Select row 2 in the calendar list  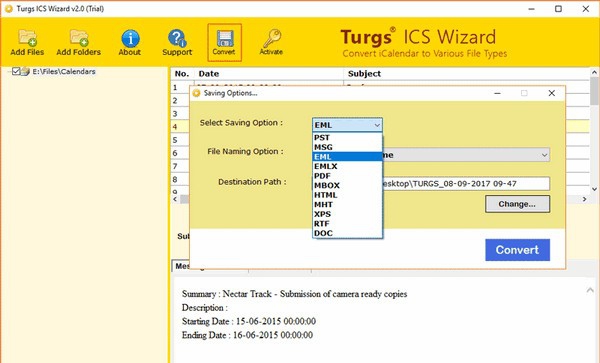pos(180,101)
